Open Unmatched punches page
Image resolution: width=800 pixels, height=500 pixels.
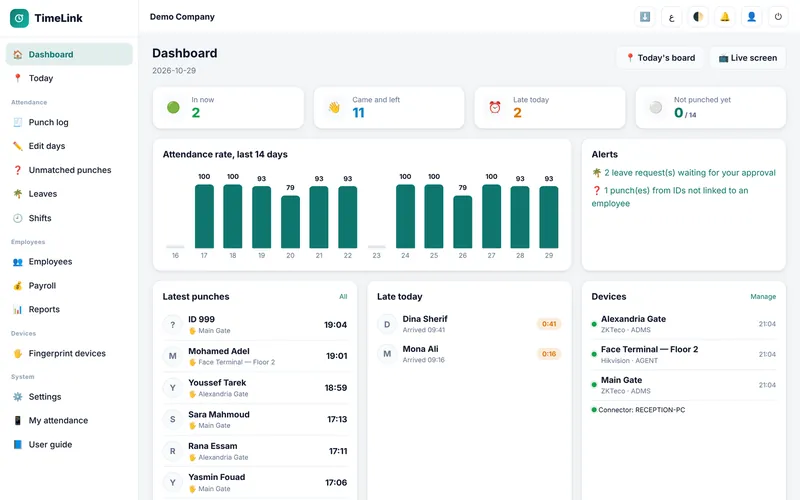(x=69, y=170)
